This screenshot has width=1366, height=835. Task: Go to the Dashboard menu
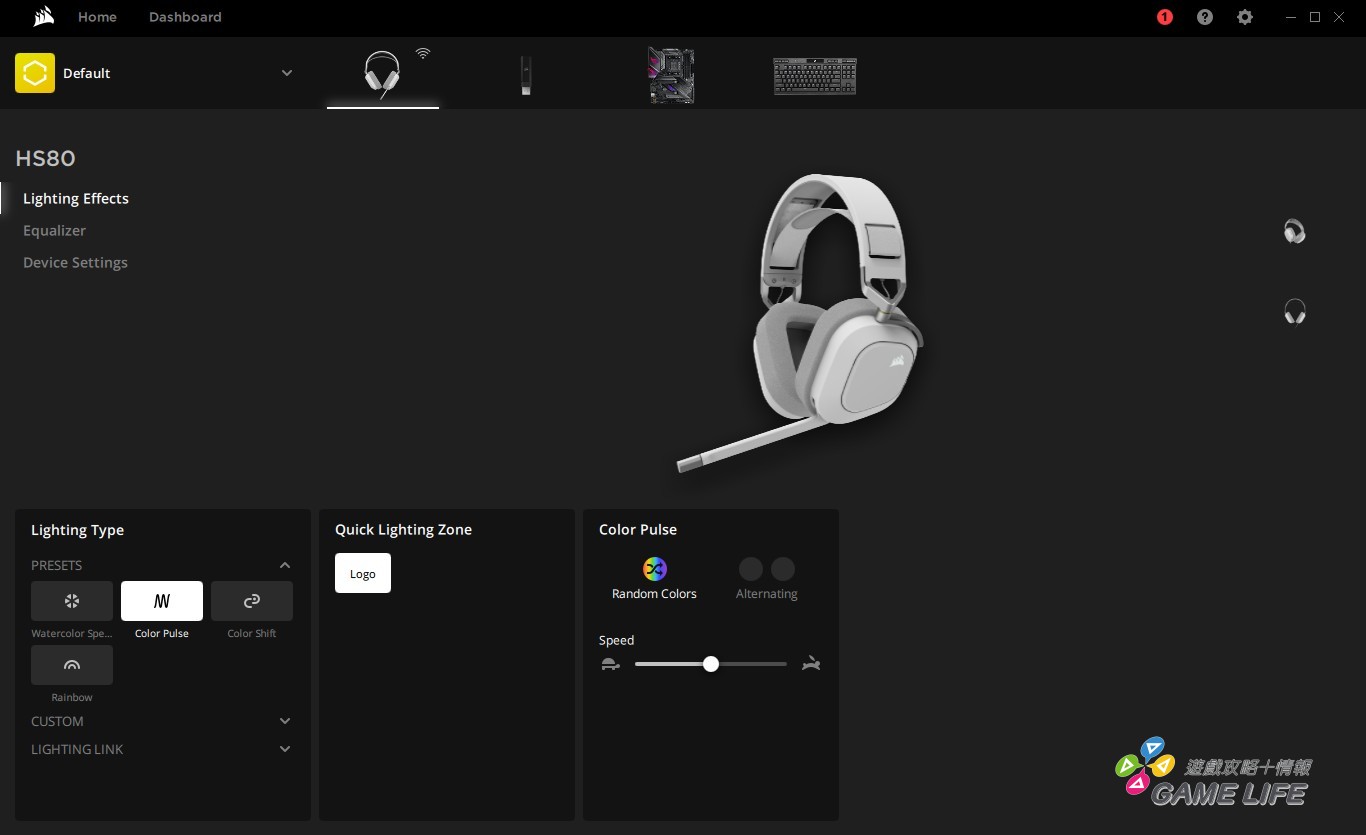(185, 17)
